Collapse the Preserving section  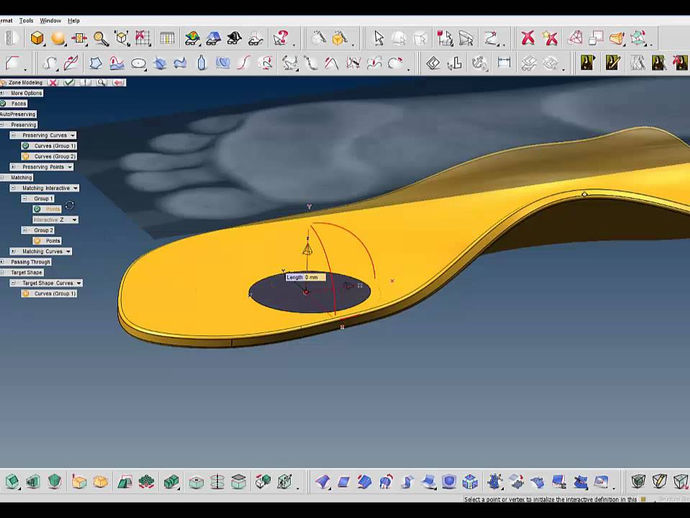pyautogui.click(x=2, y=125)
